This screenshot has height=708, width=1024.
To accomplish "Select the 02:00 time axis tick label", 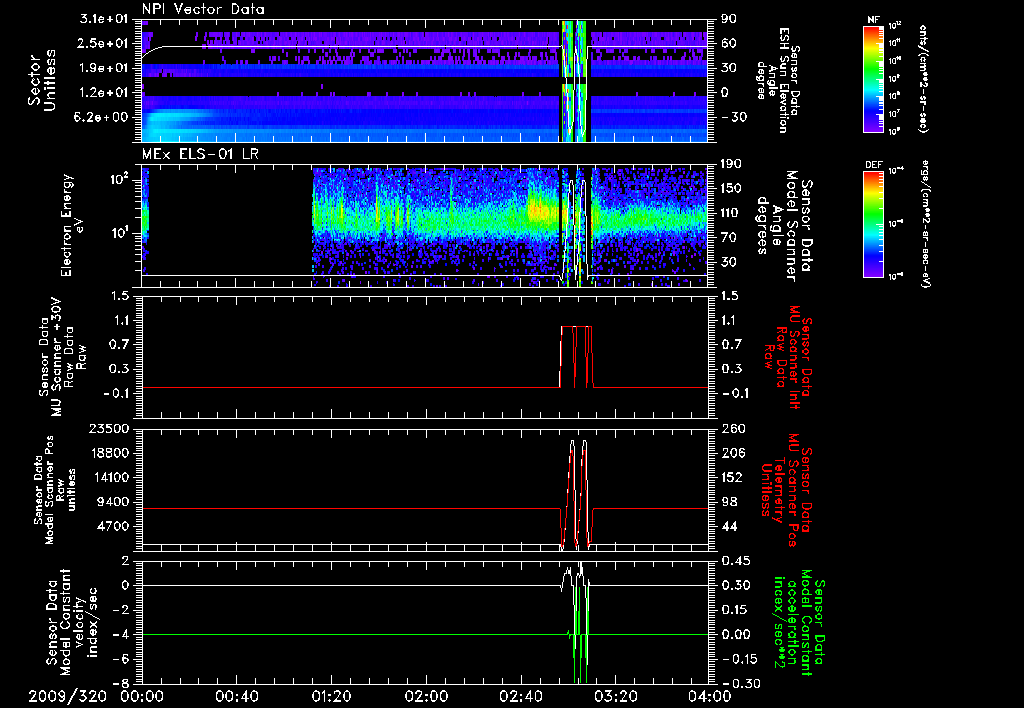I will coord(427,697).
